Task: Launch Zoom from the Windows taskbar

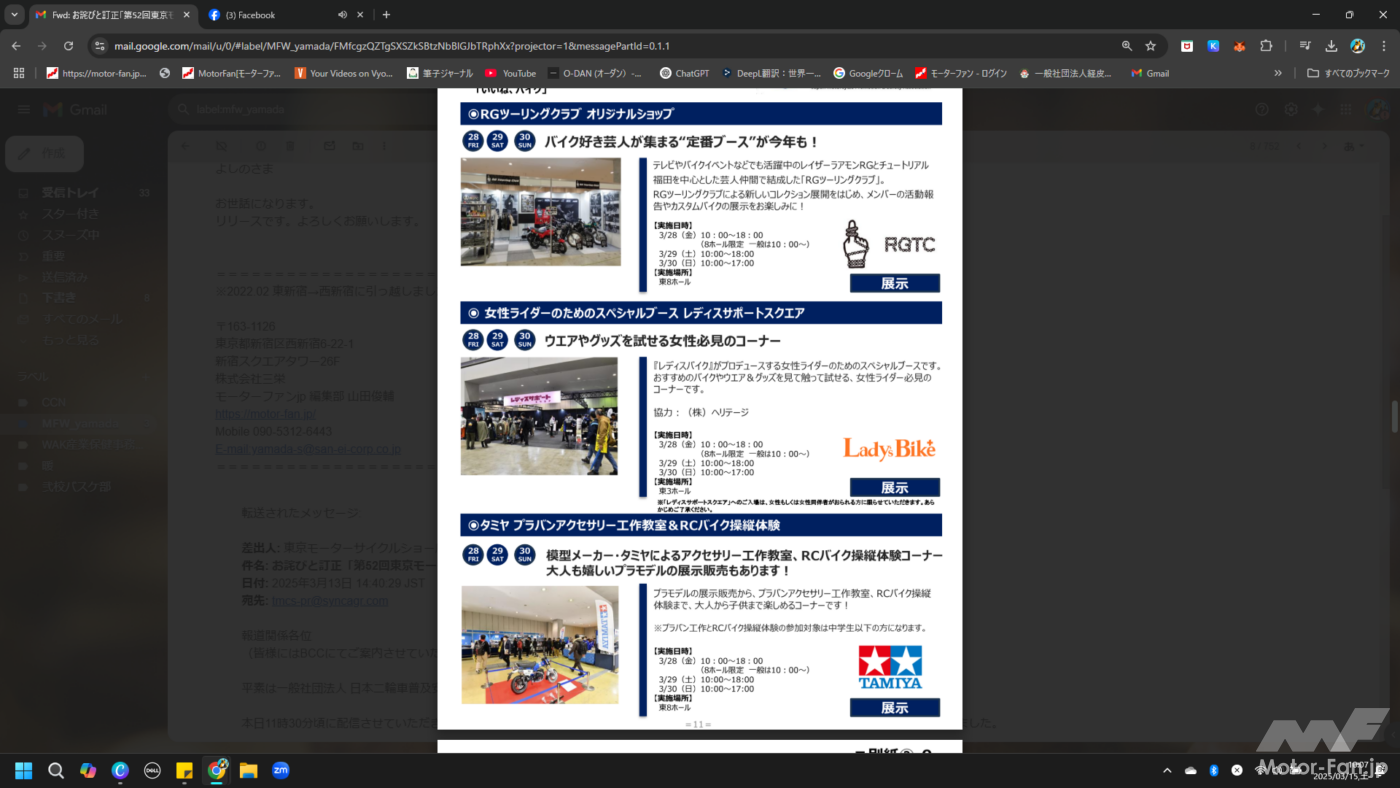Action: (281, 770)
